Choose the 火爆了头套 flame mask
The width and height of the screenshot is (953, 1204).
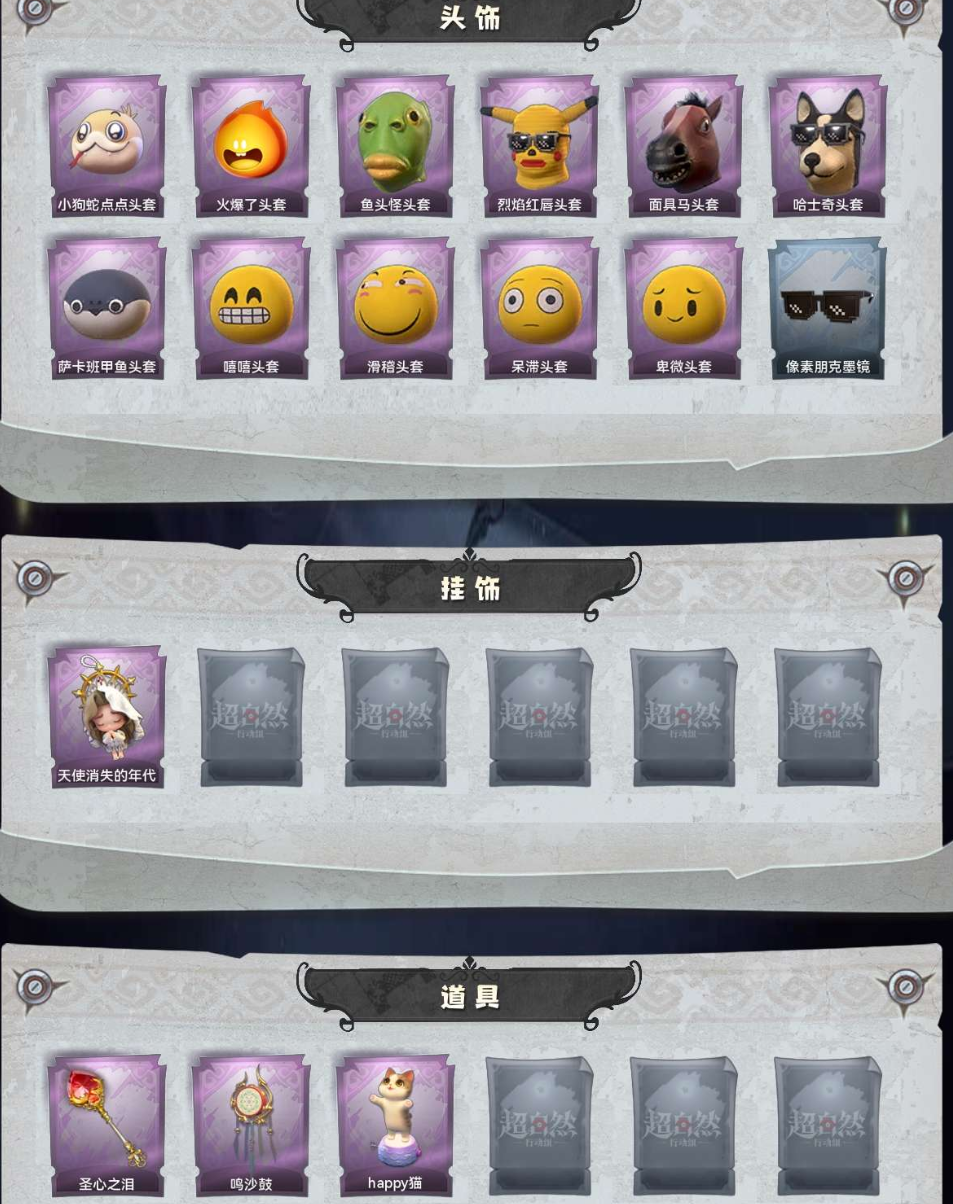tap(251, 147)
